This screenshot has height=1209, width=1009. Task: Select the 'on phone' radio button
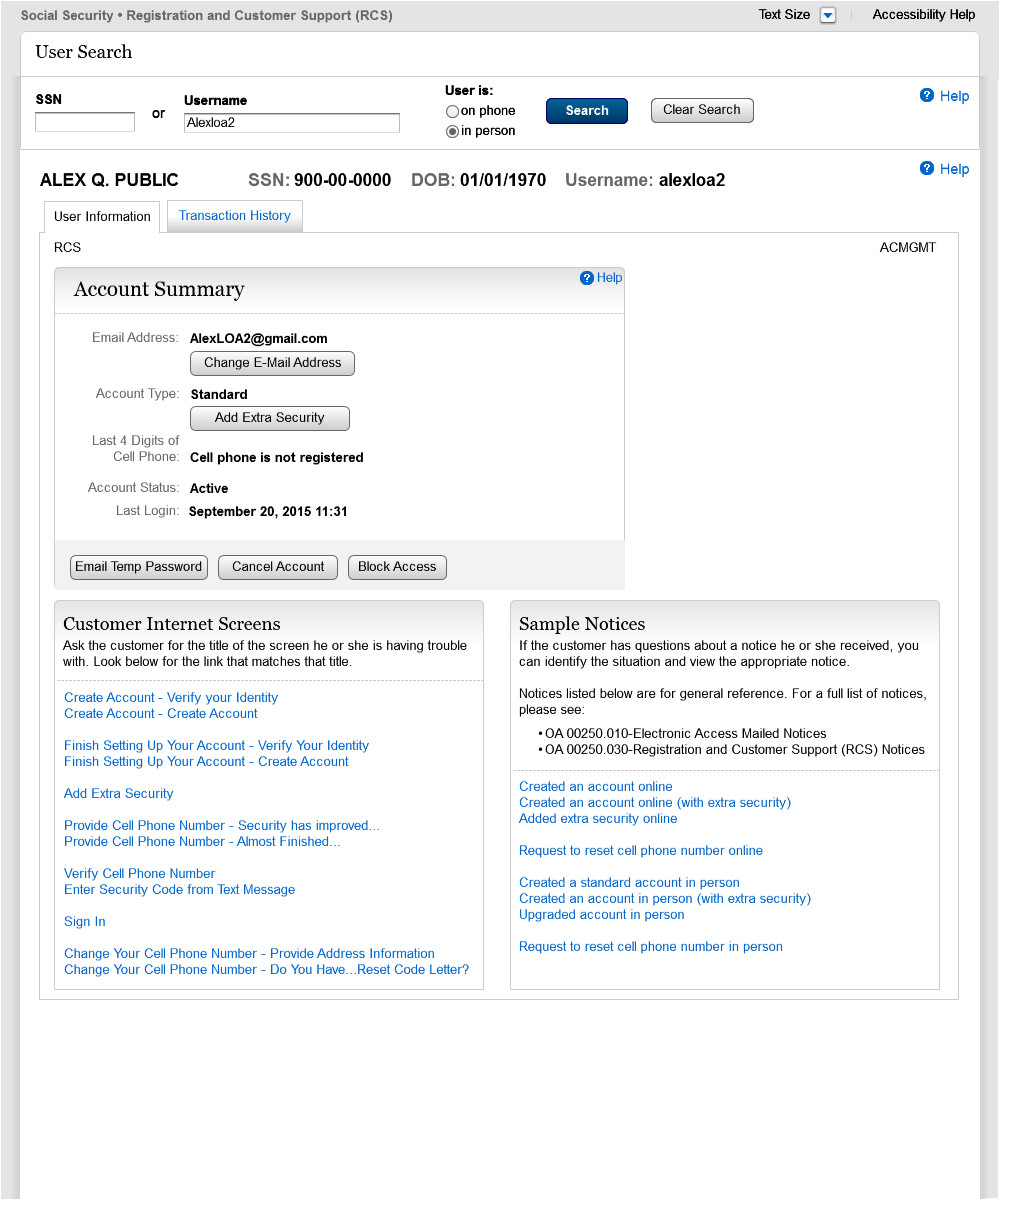coord(452,112)
